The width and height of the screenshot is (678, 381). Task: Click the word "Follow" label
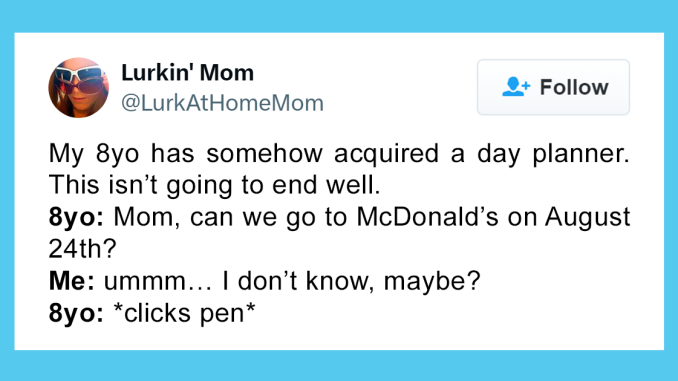click(574, 87)
